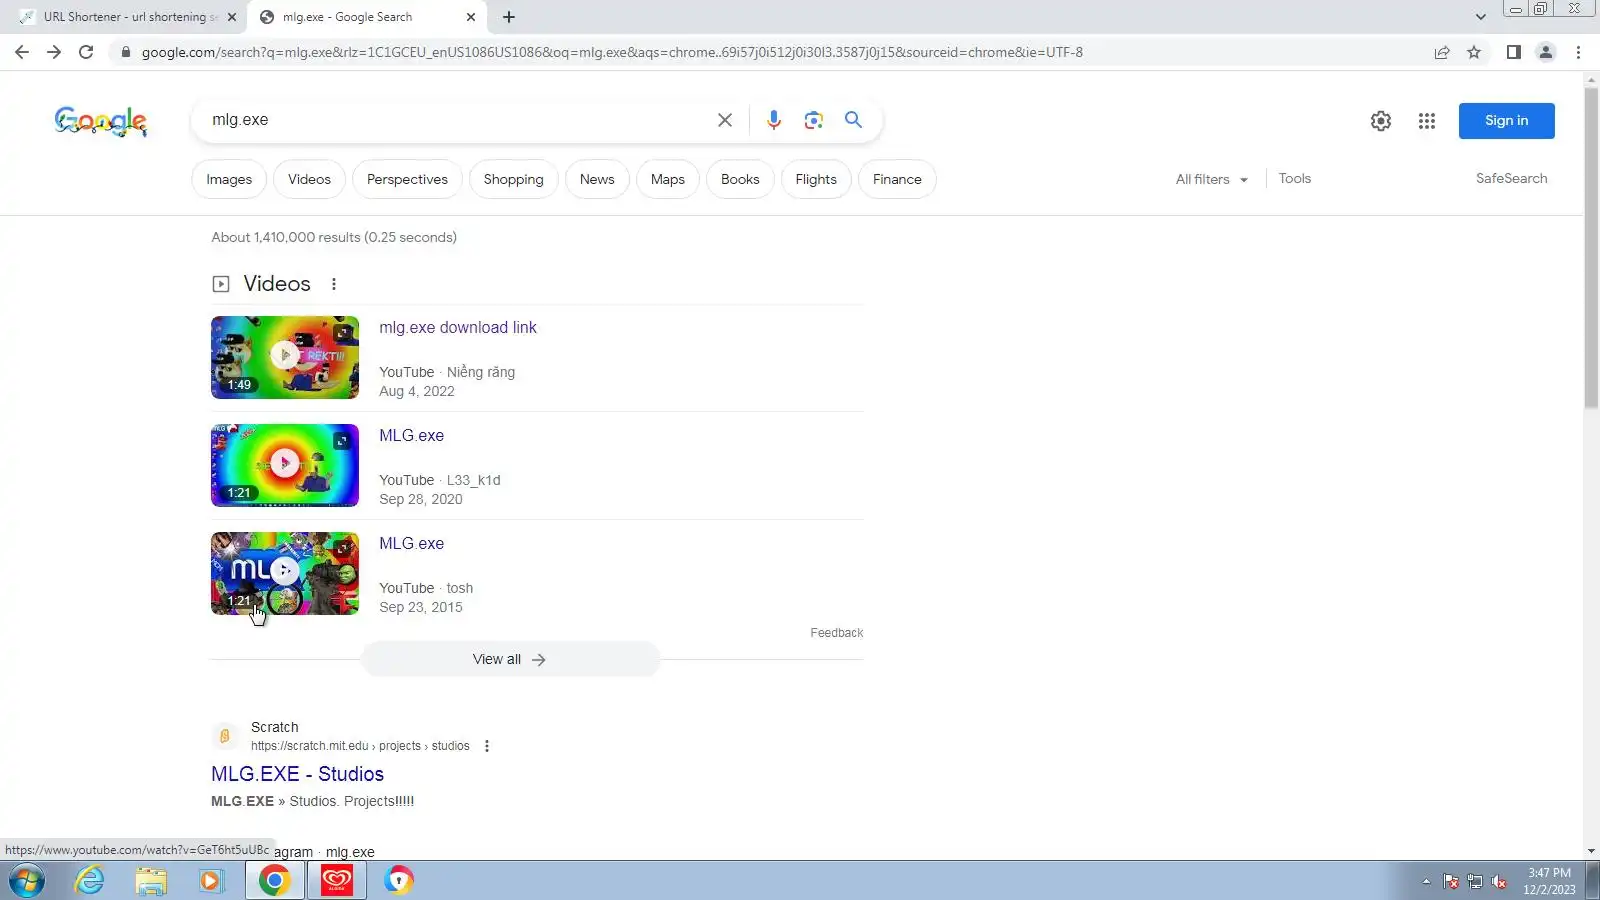This screenshot has width=1600, height=900.
Task: Close the mlg.exe Google Search tab
Action: tap(471, 17)
